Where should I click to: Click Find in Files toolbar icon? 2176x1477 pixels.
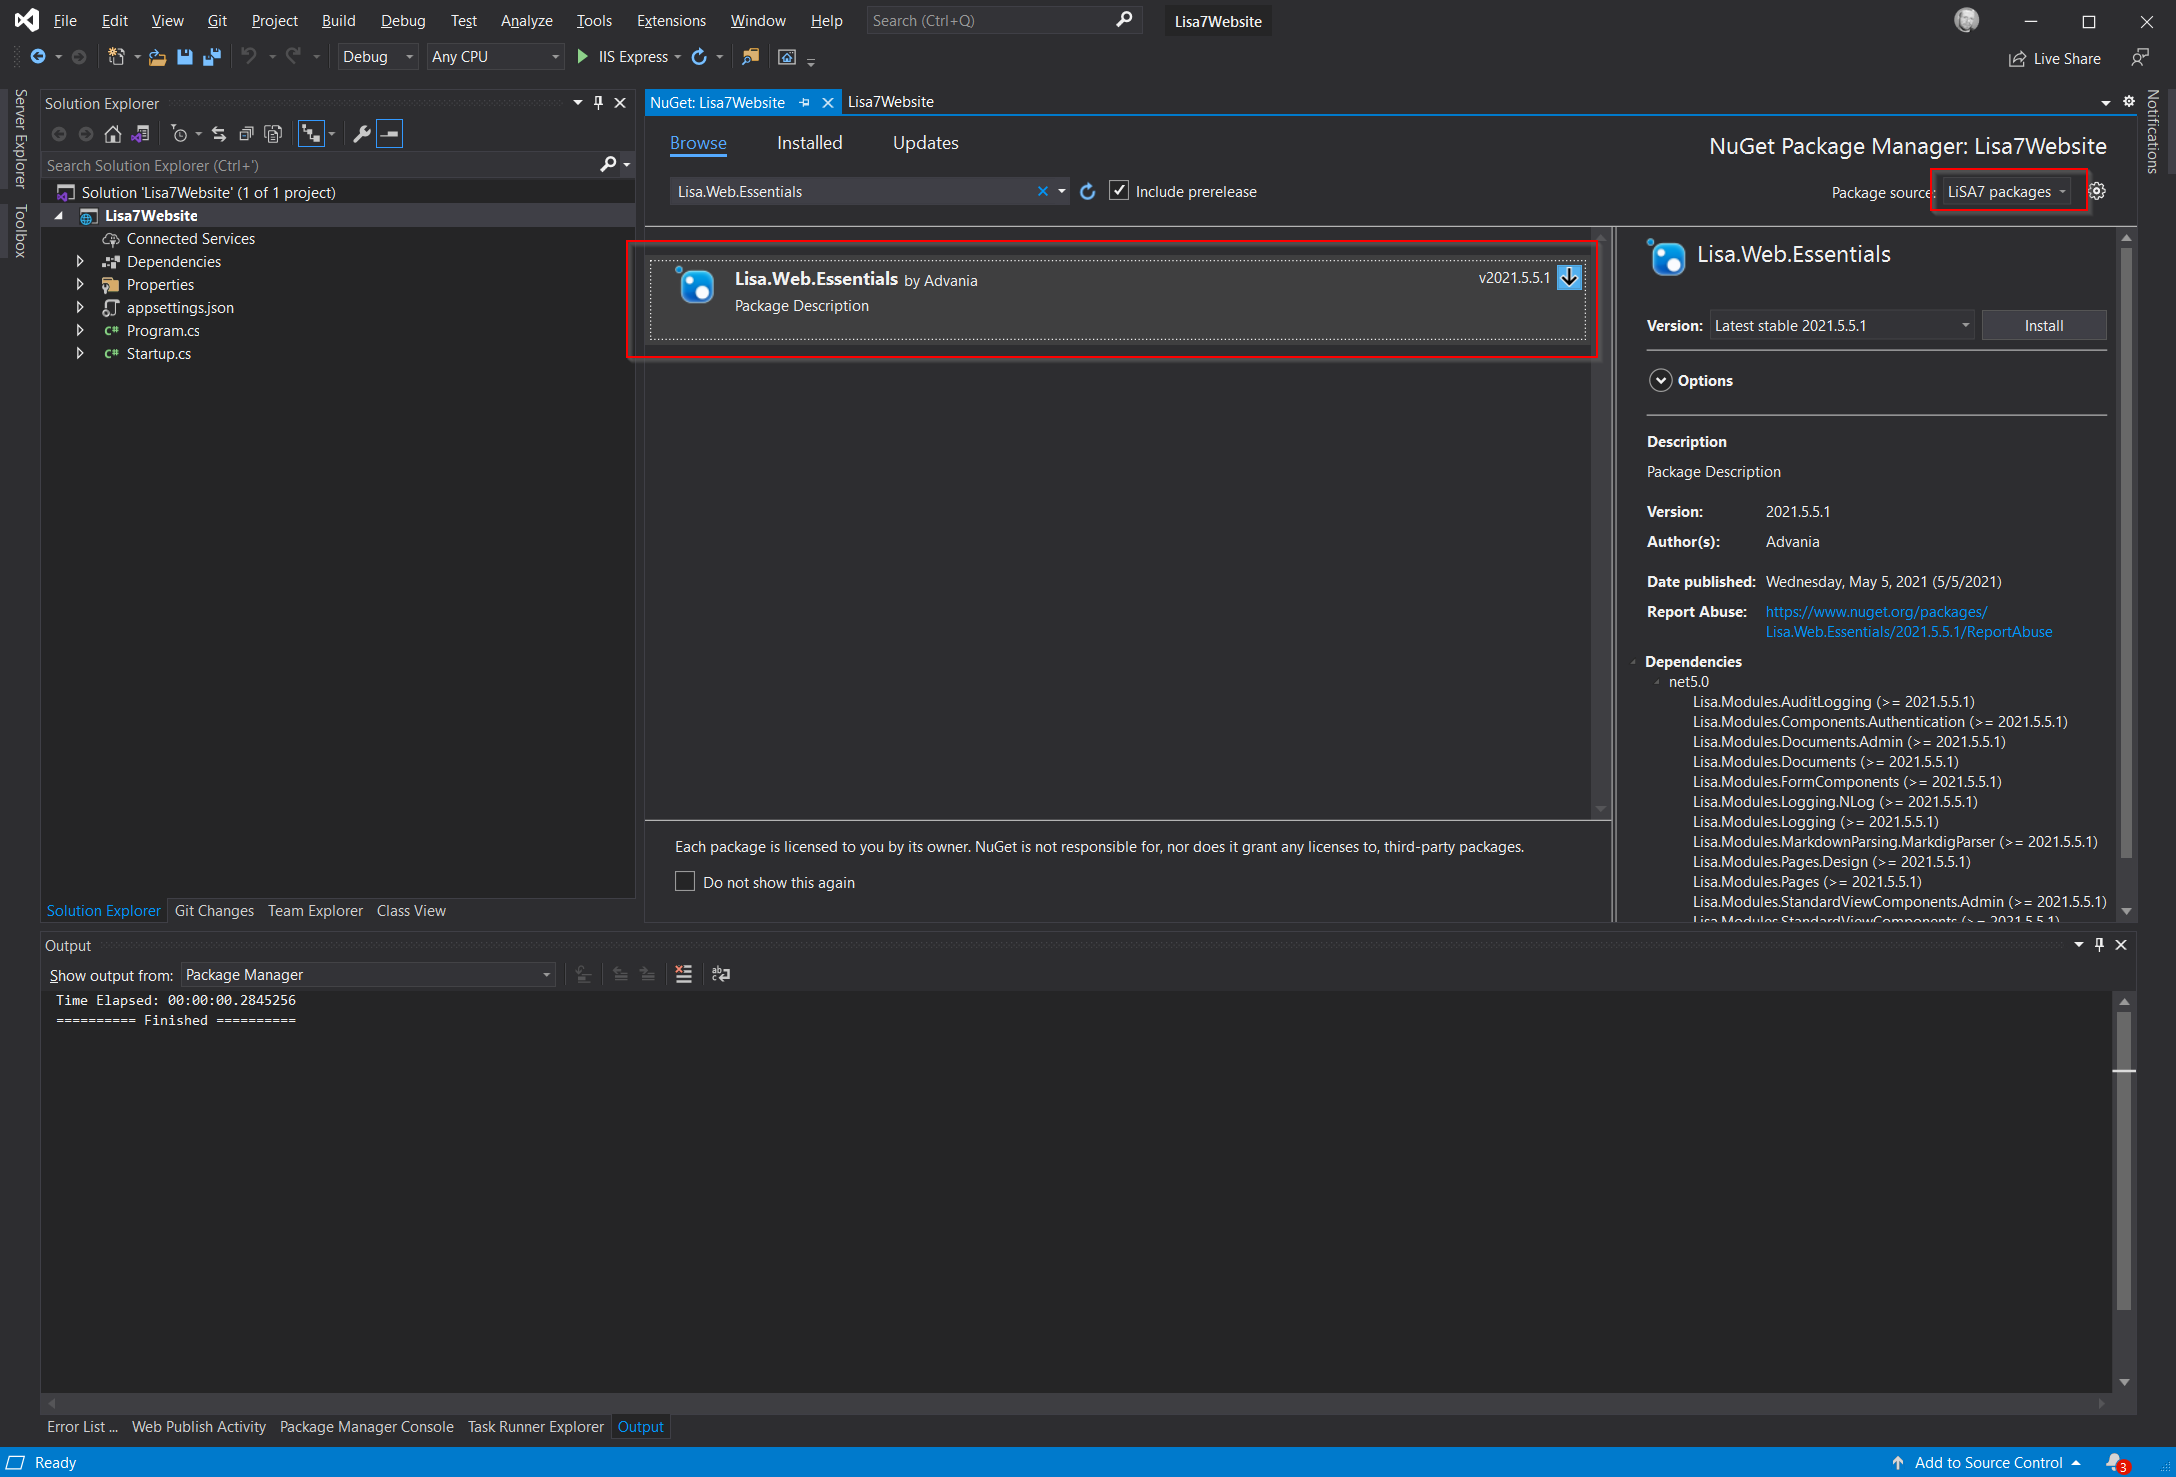pos(750,57)
